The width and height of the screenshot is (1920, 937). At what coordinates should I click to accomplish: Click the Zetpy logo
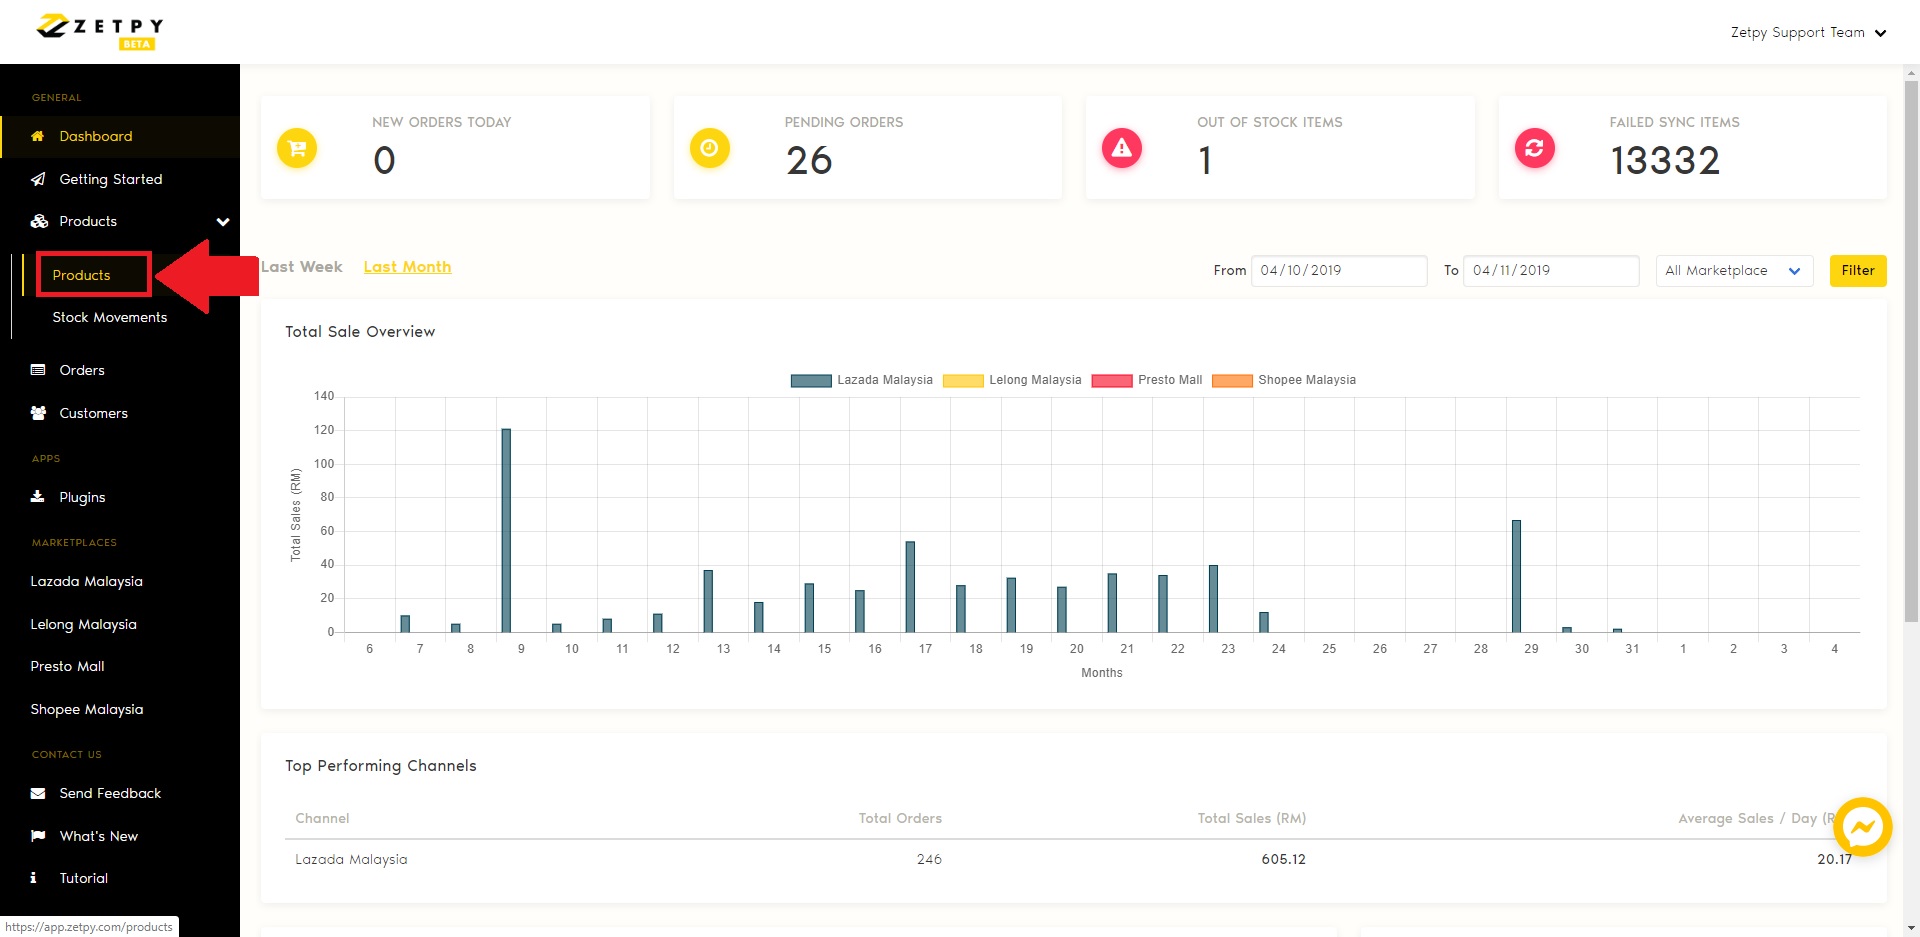(99, 31)
